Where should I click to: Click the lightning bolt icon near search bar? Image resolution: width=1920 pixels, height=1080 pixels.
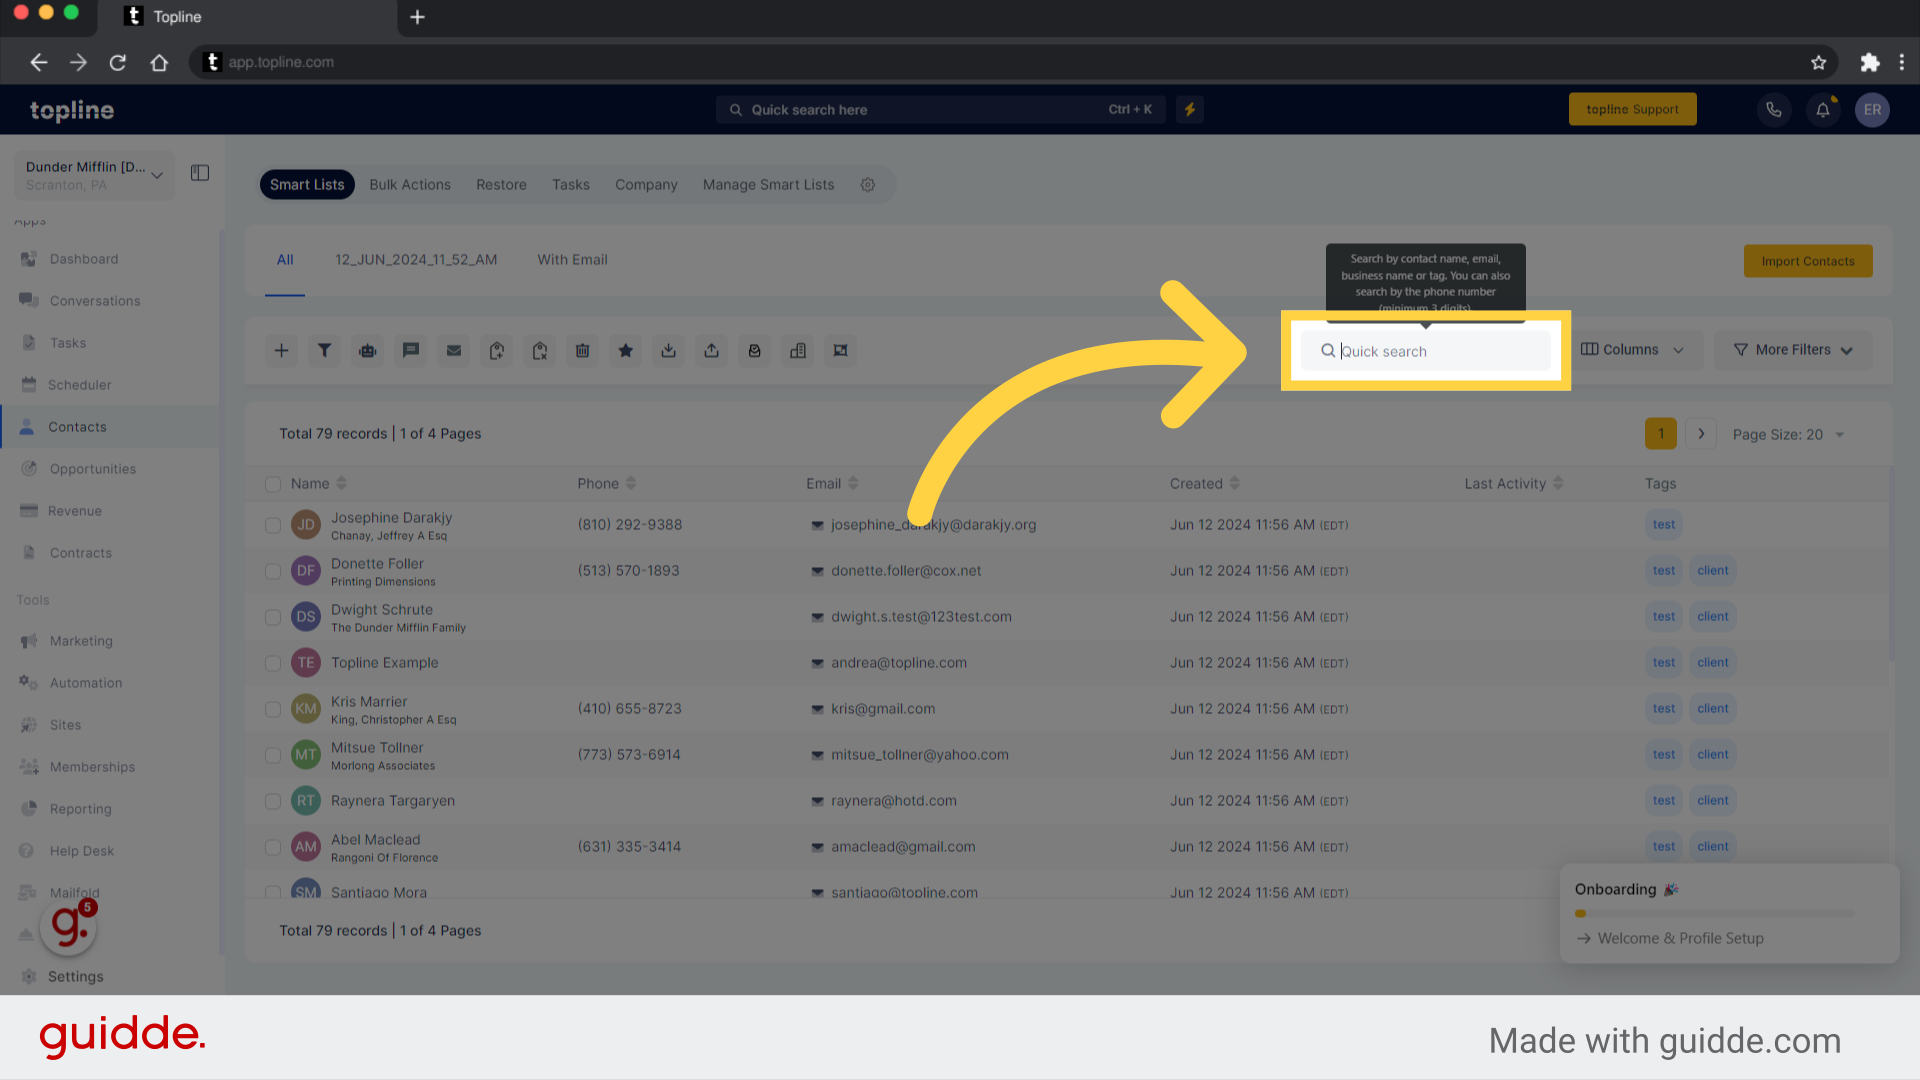(x=1189, y=109)
